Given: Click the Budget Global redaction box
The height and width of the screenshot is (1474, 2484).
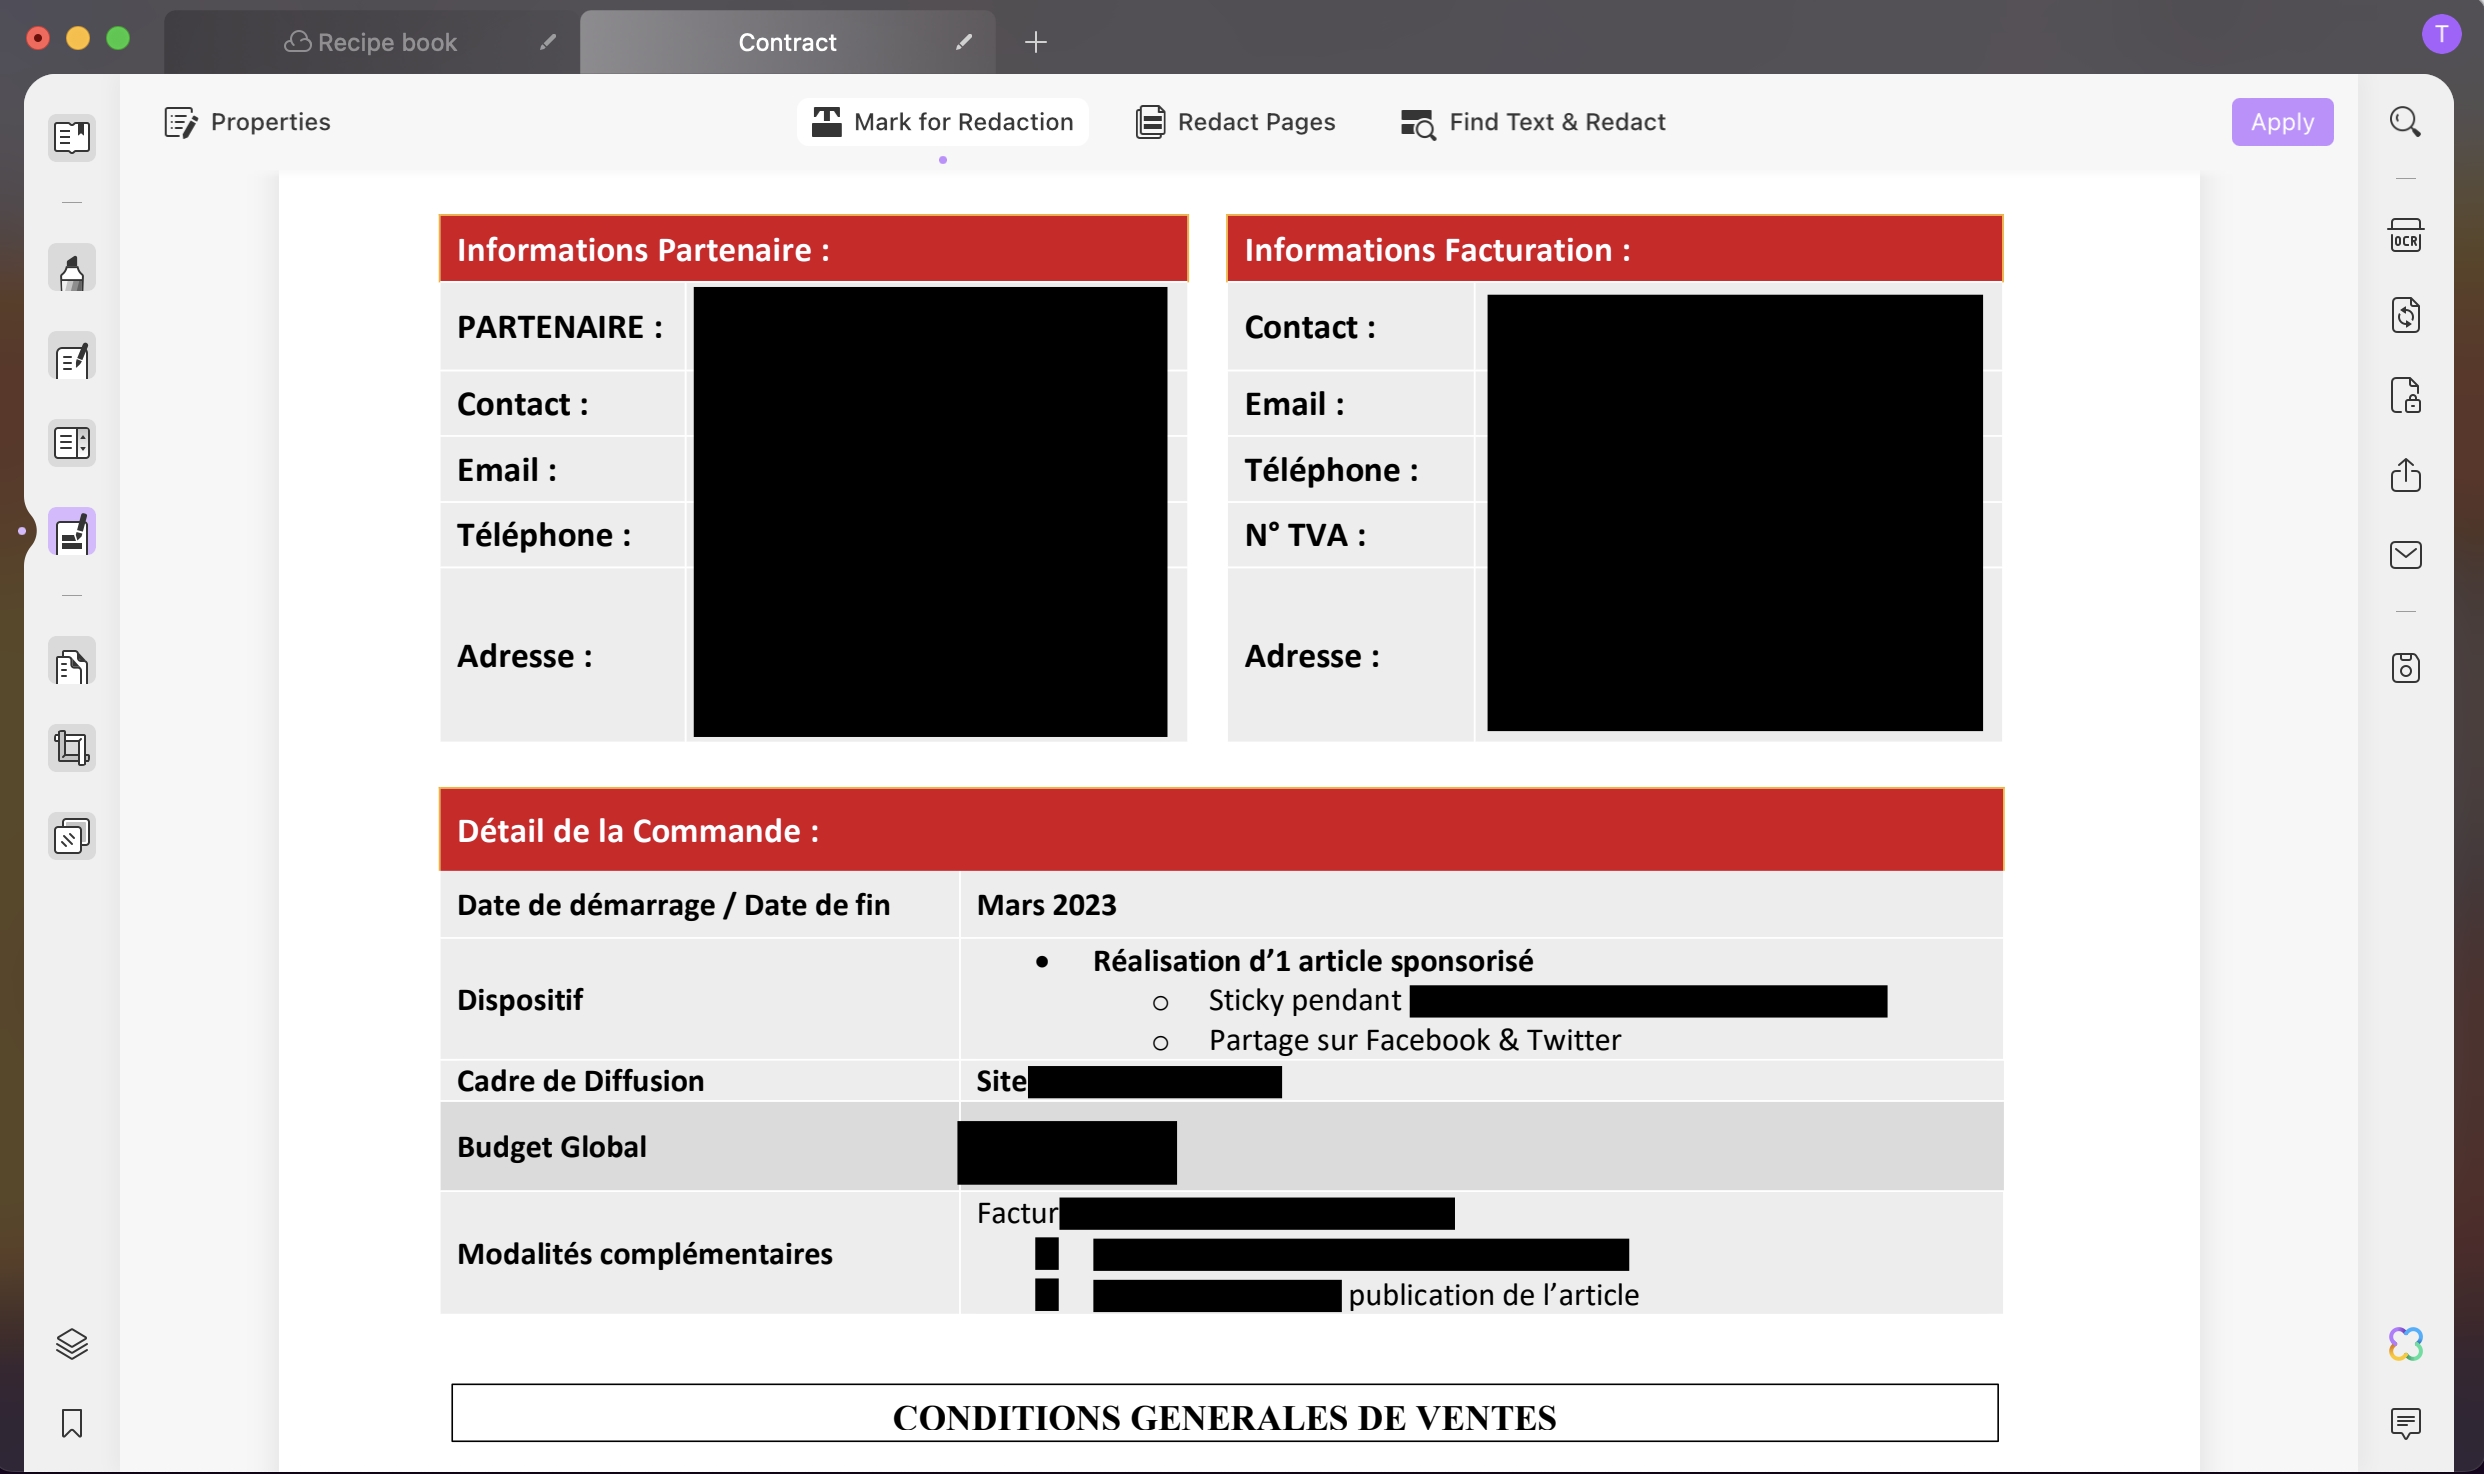Looking at the screenshot, I should pyautogui.click(x=1066, y=1152).
